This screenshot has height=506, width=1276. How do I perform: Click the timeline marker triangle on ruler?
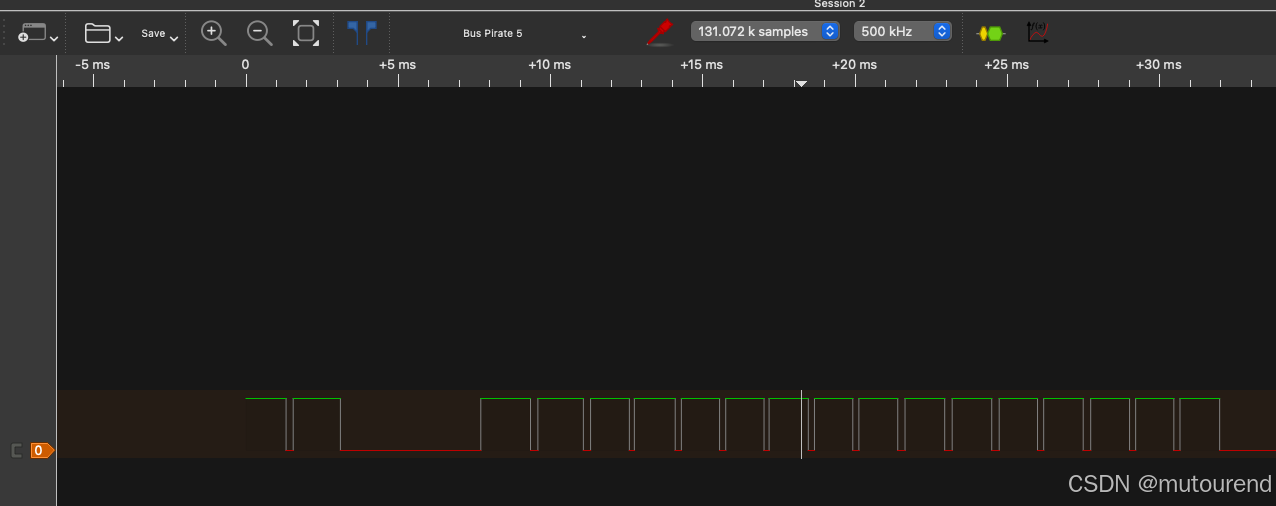click(x=801, y=84)
